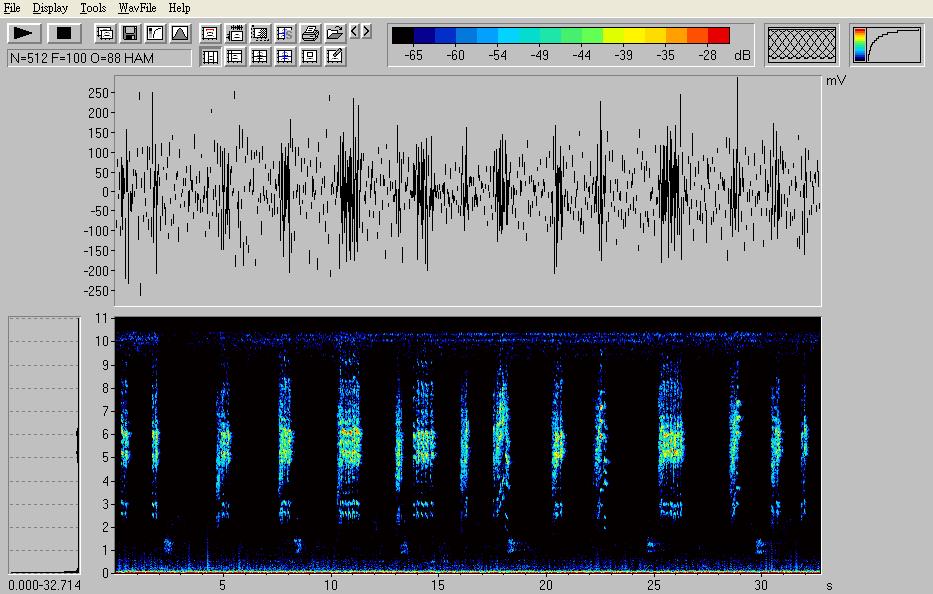Click the pencil edit icon in lower toolbar row

coord(335,57)
